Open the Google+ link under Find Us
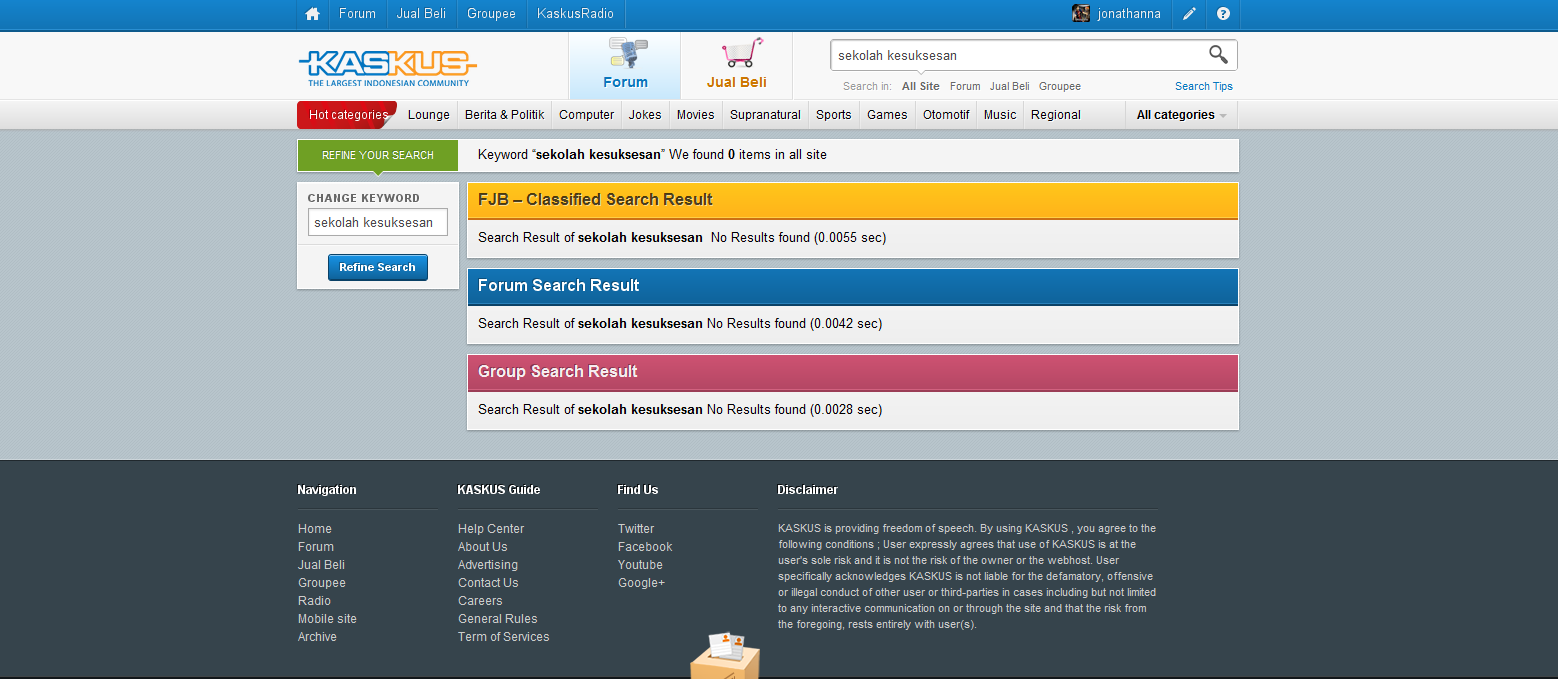This screenshot has height=679, width=1558. point(641,583)
